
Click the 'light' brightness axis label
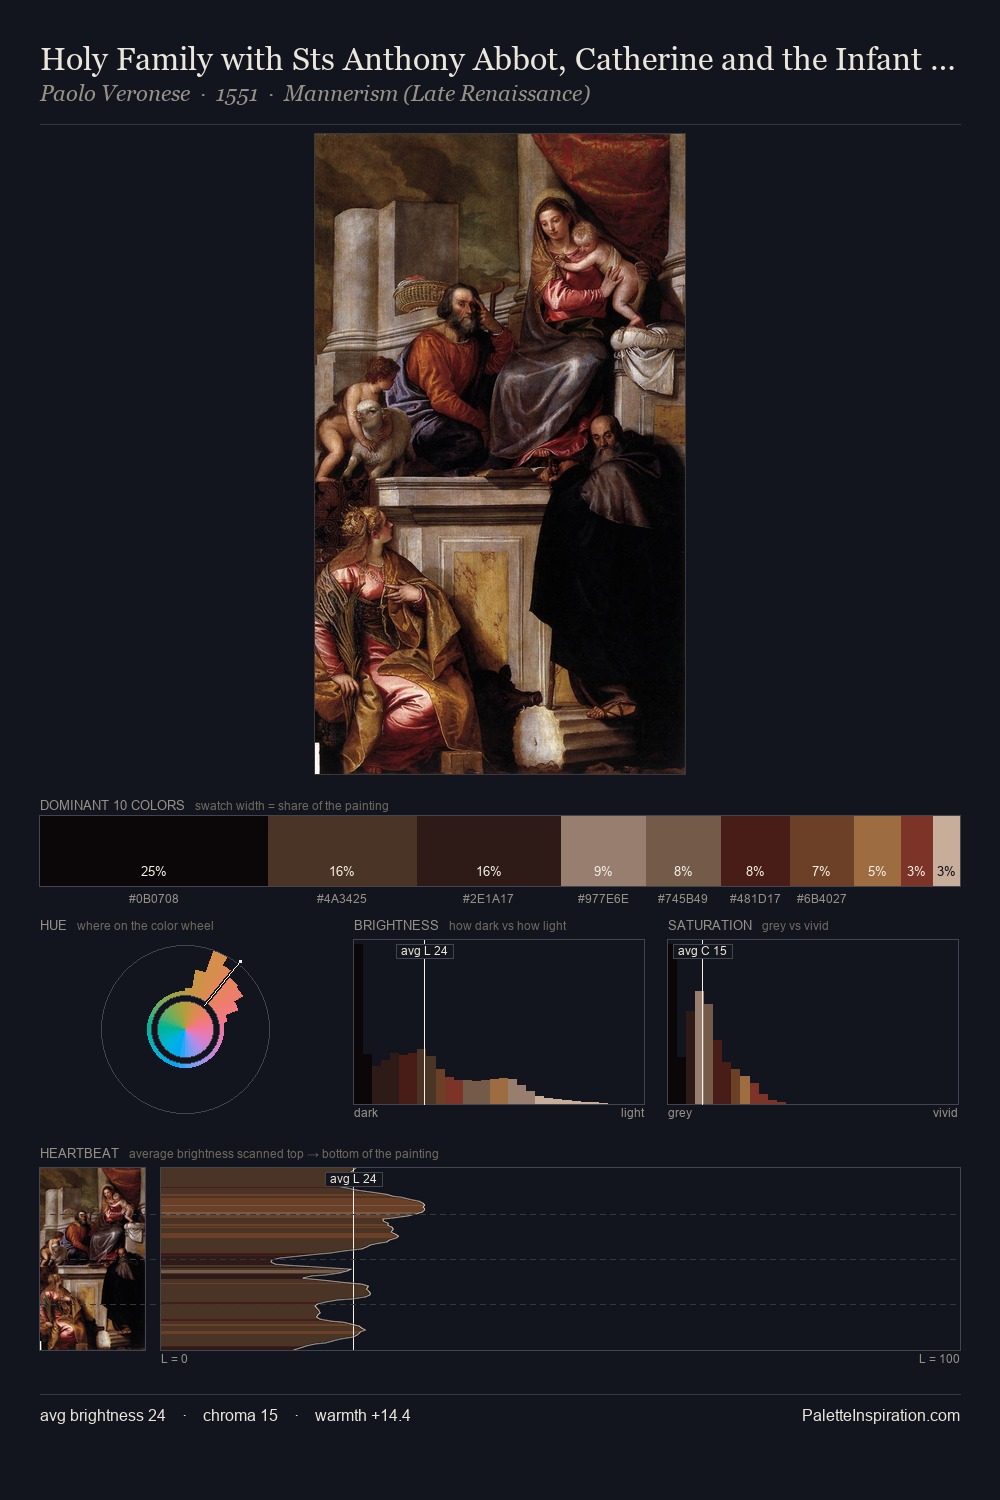coord(632,1113)
